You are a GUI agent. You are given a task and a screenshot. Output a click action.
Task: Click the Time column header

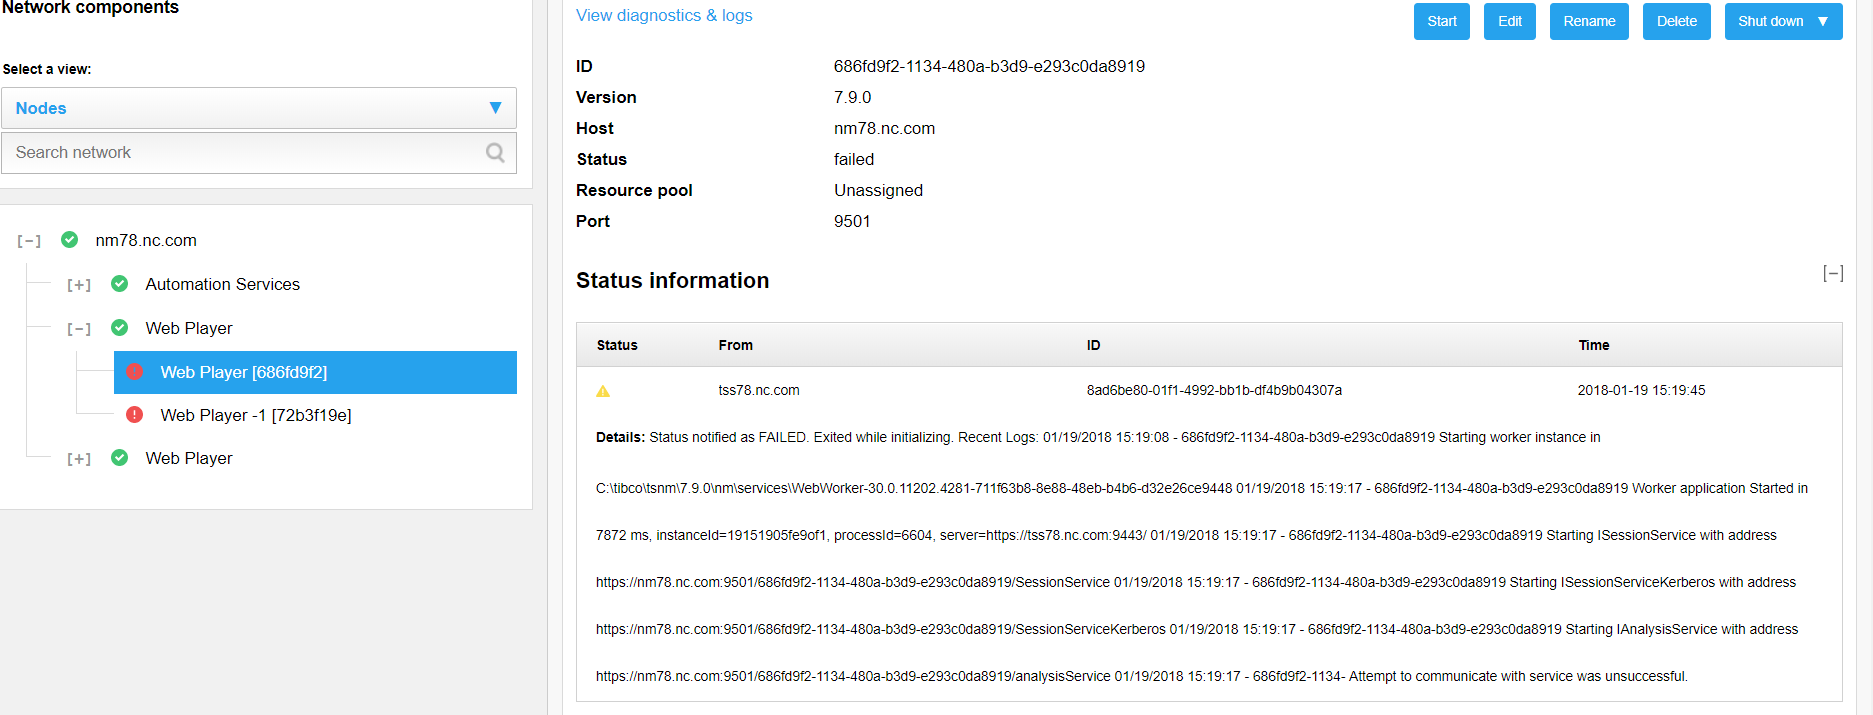point(1594,345)
